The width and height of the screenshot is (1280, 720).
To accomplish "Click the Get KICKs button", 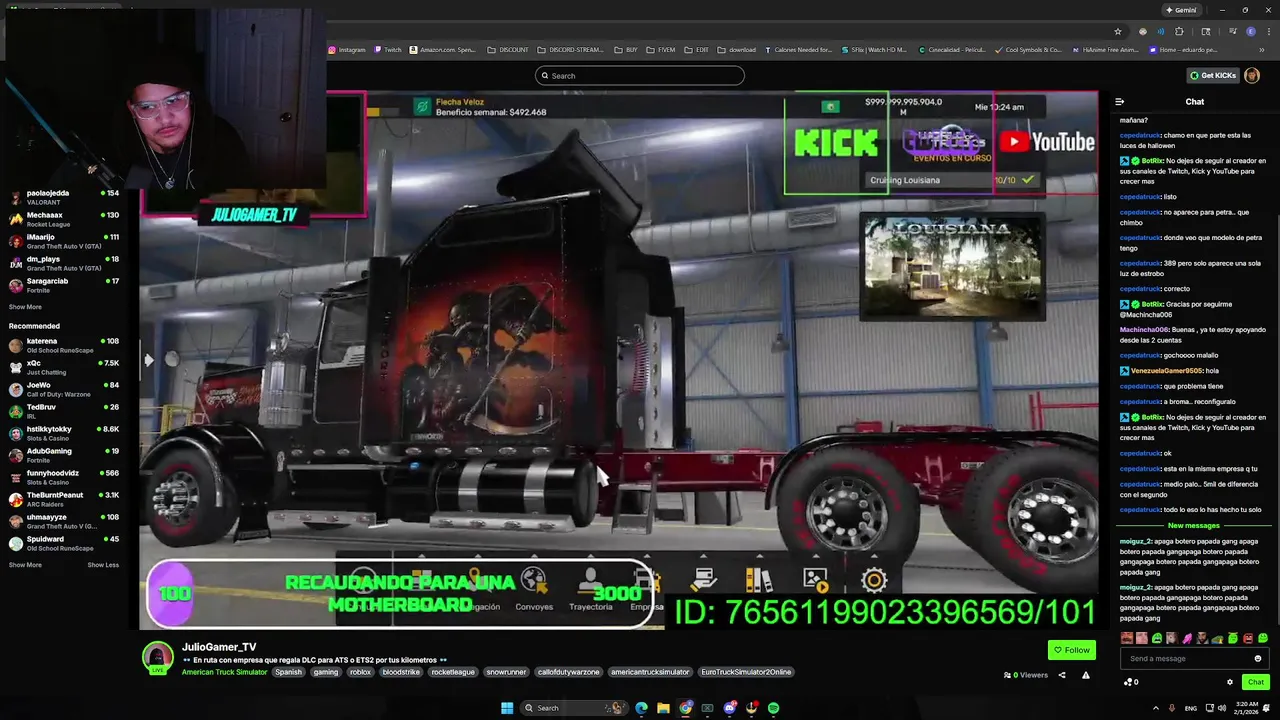I will coord(1212,75).
